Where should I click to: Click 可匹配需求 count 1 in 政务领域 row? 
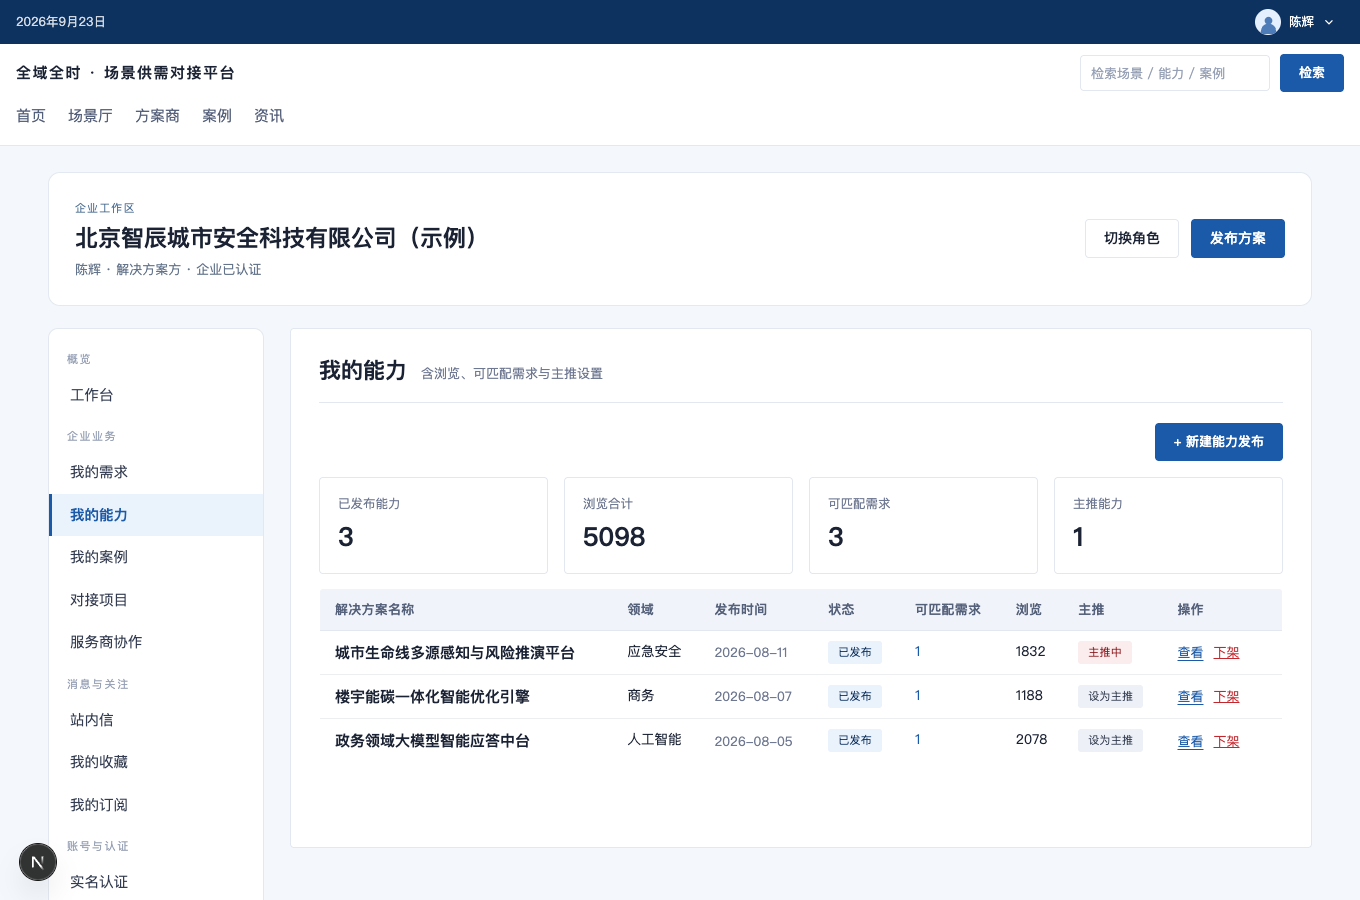(918, 739)
